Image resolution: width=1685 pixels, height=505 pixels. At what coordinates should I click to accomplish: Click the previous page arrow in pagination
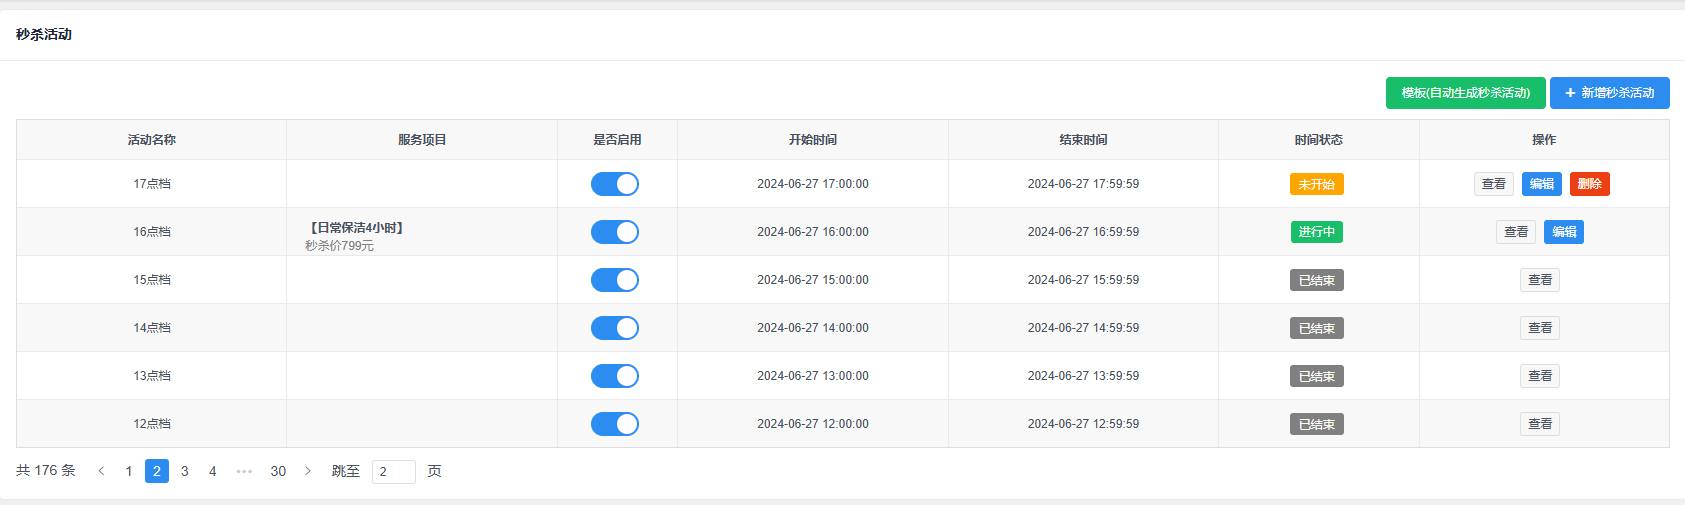click(101, 471)
